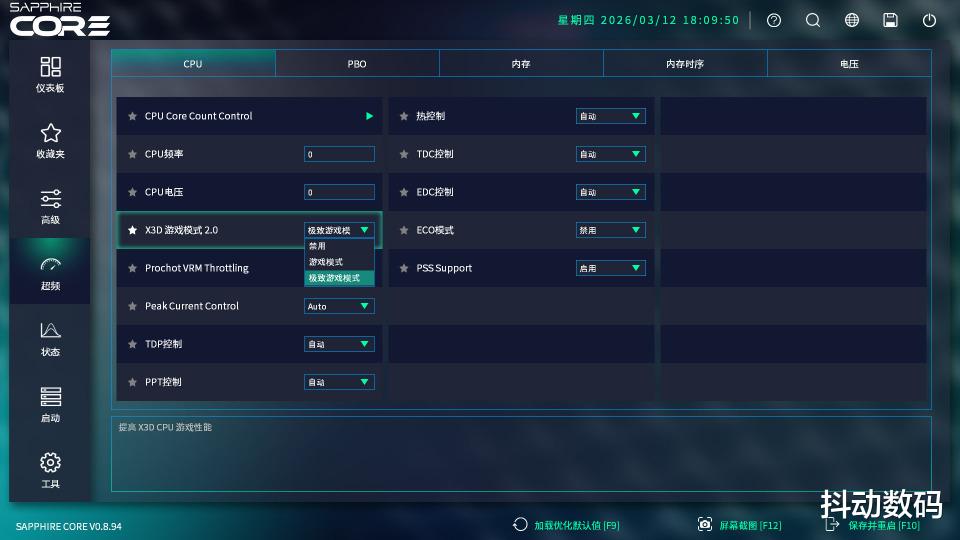Toggle favorite star for PSS Support
Image resolution: width=960 pixels, height=540 pixels.
(x=404, y=268)
